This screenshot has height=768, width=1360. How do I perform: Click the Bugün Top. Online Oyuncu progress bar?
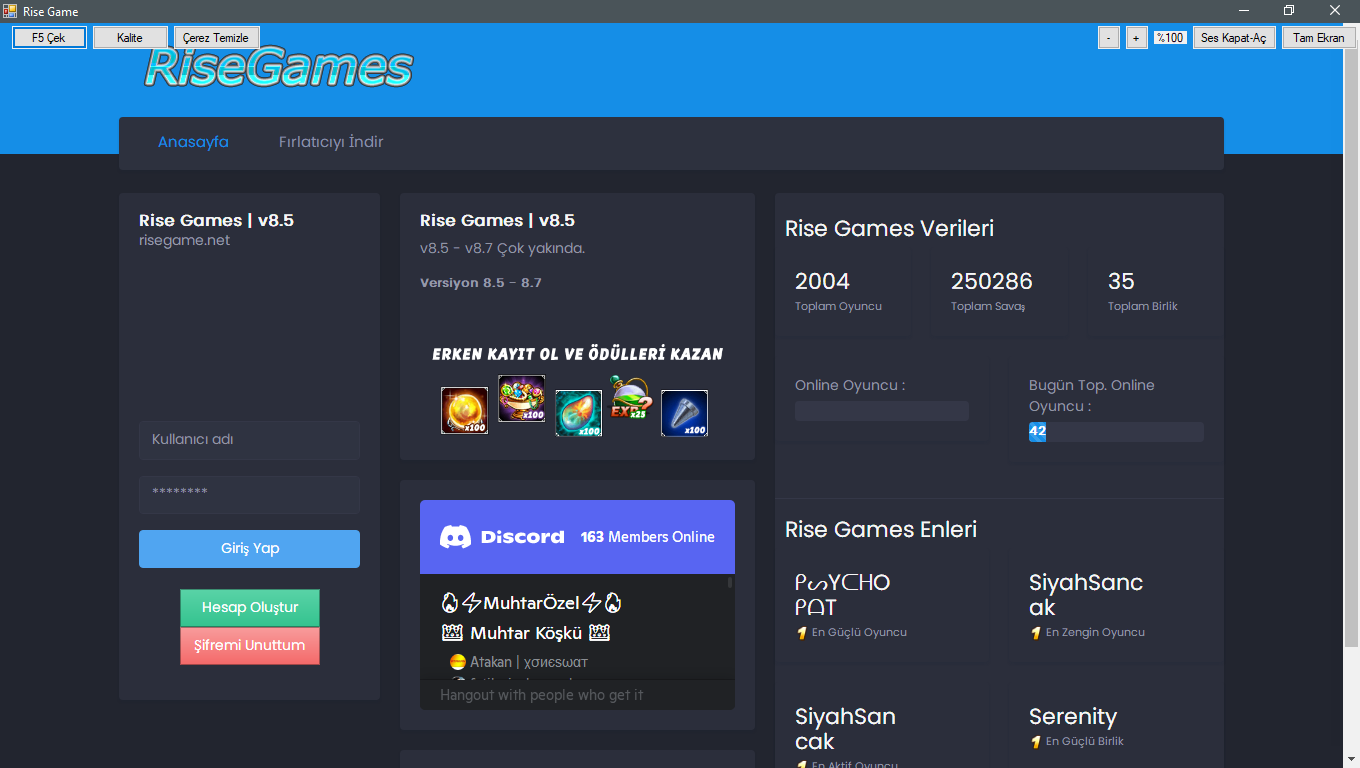pos(1116,432)
